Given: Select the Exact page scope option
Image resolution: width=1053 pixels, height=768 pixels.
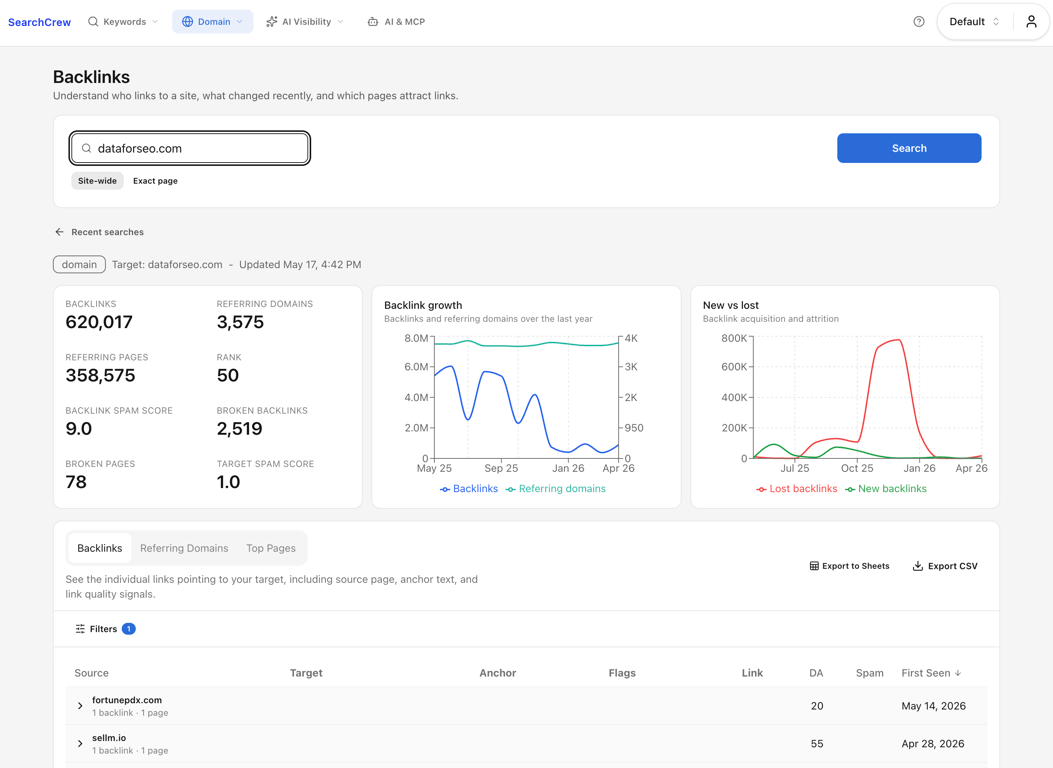Looking at the screenshot, I should tap(155, 181).
